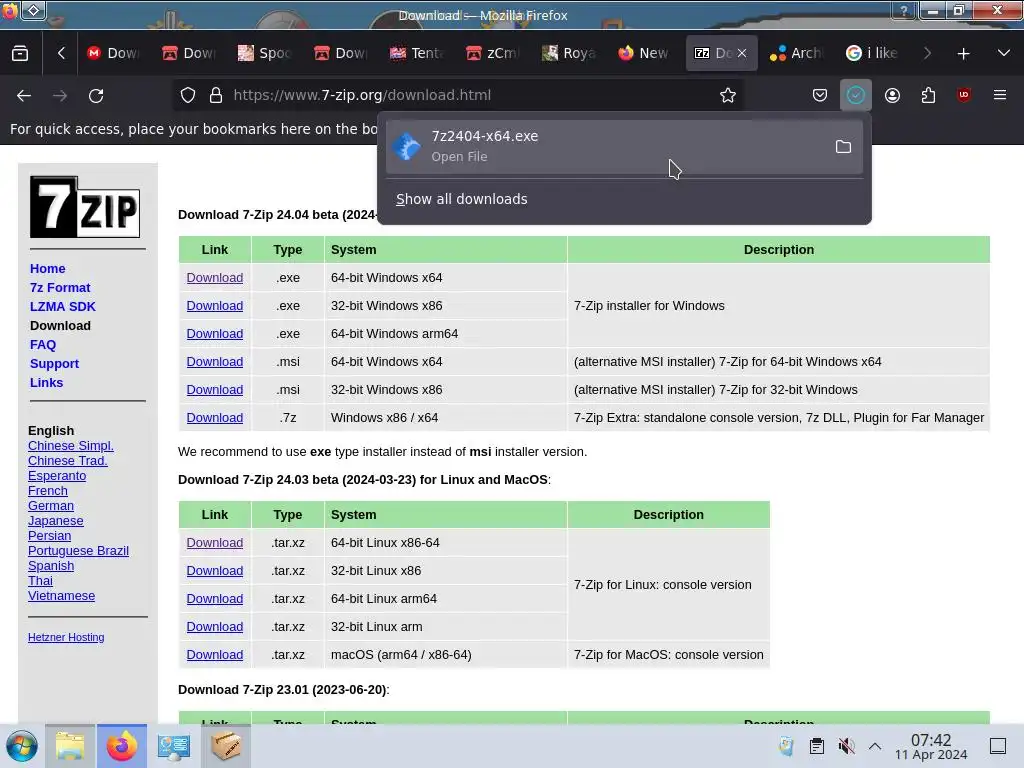This screenshot has width=1024, height=768.
Task: Switch to the Arch tab
Action: 797,53
